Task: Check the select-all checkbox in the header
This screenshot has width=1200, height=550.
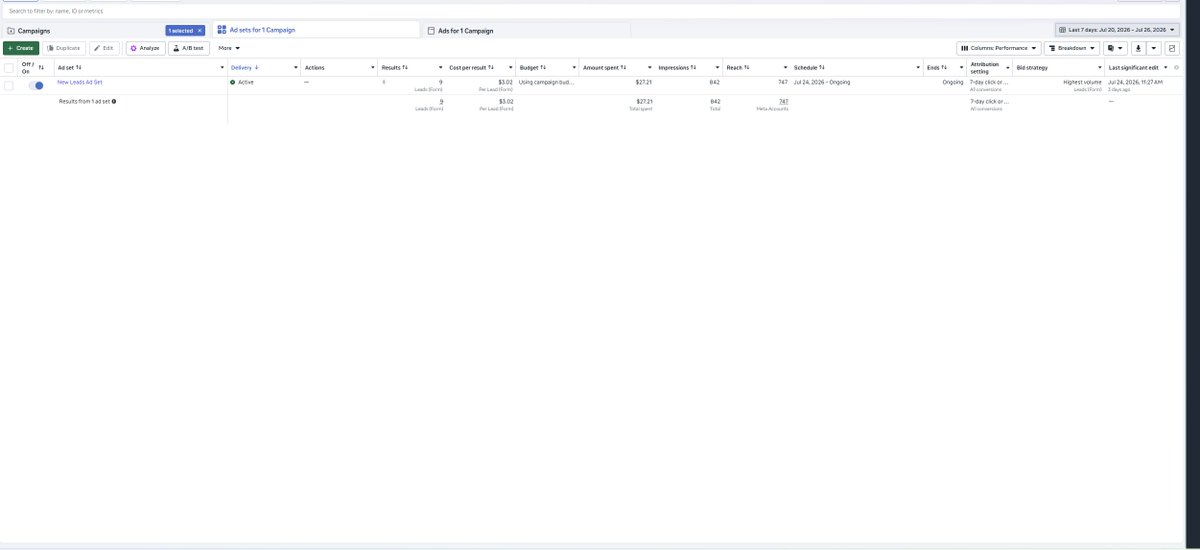Action: click(8, 67)
